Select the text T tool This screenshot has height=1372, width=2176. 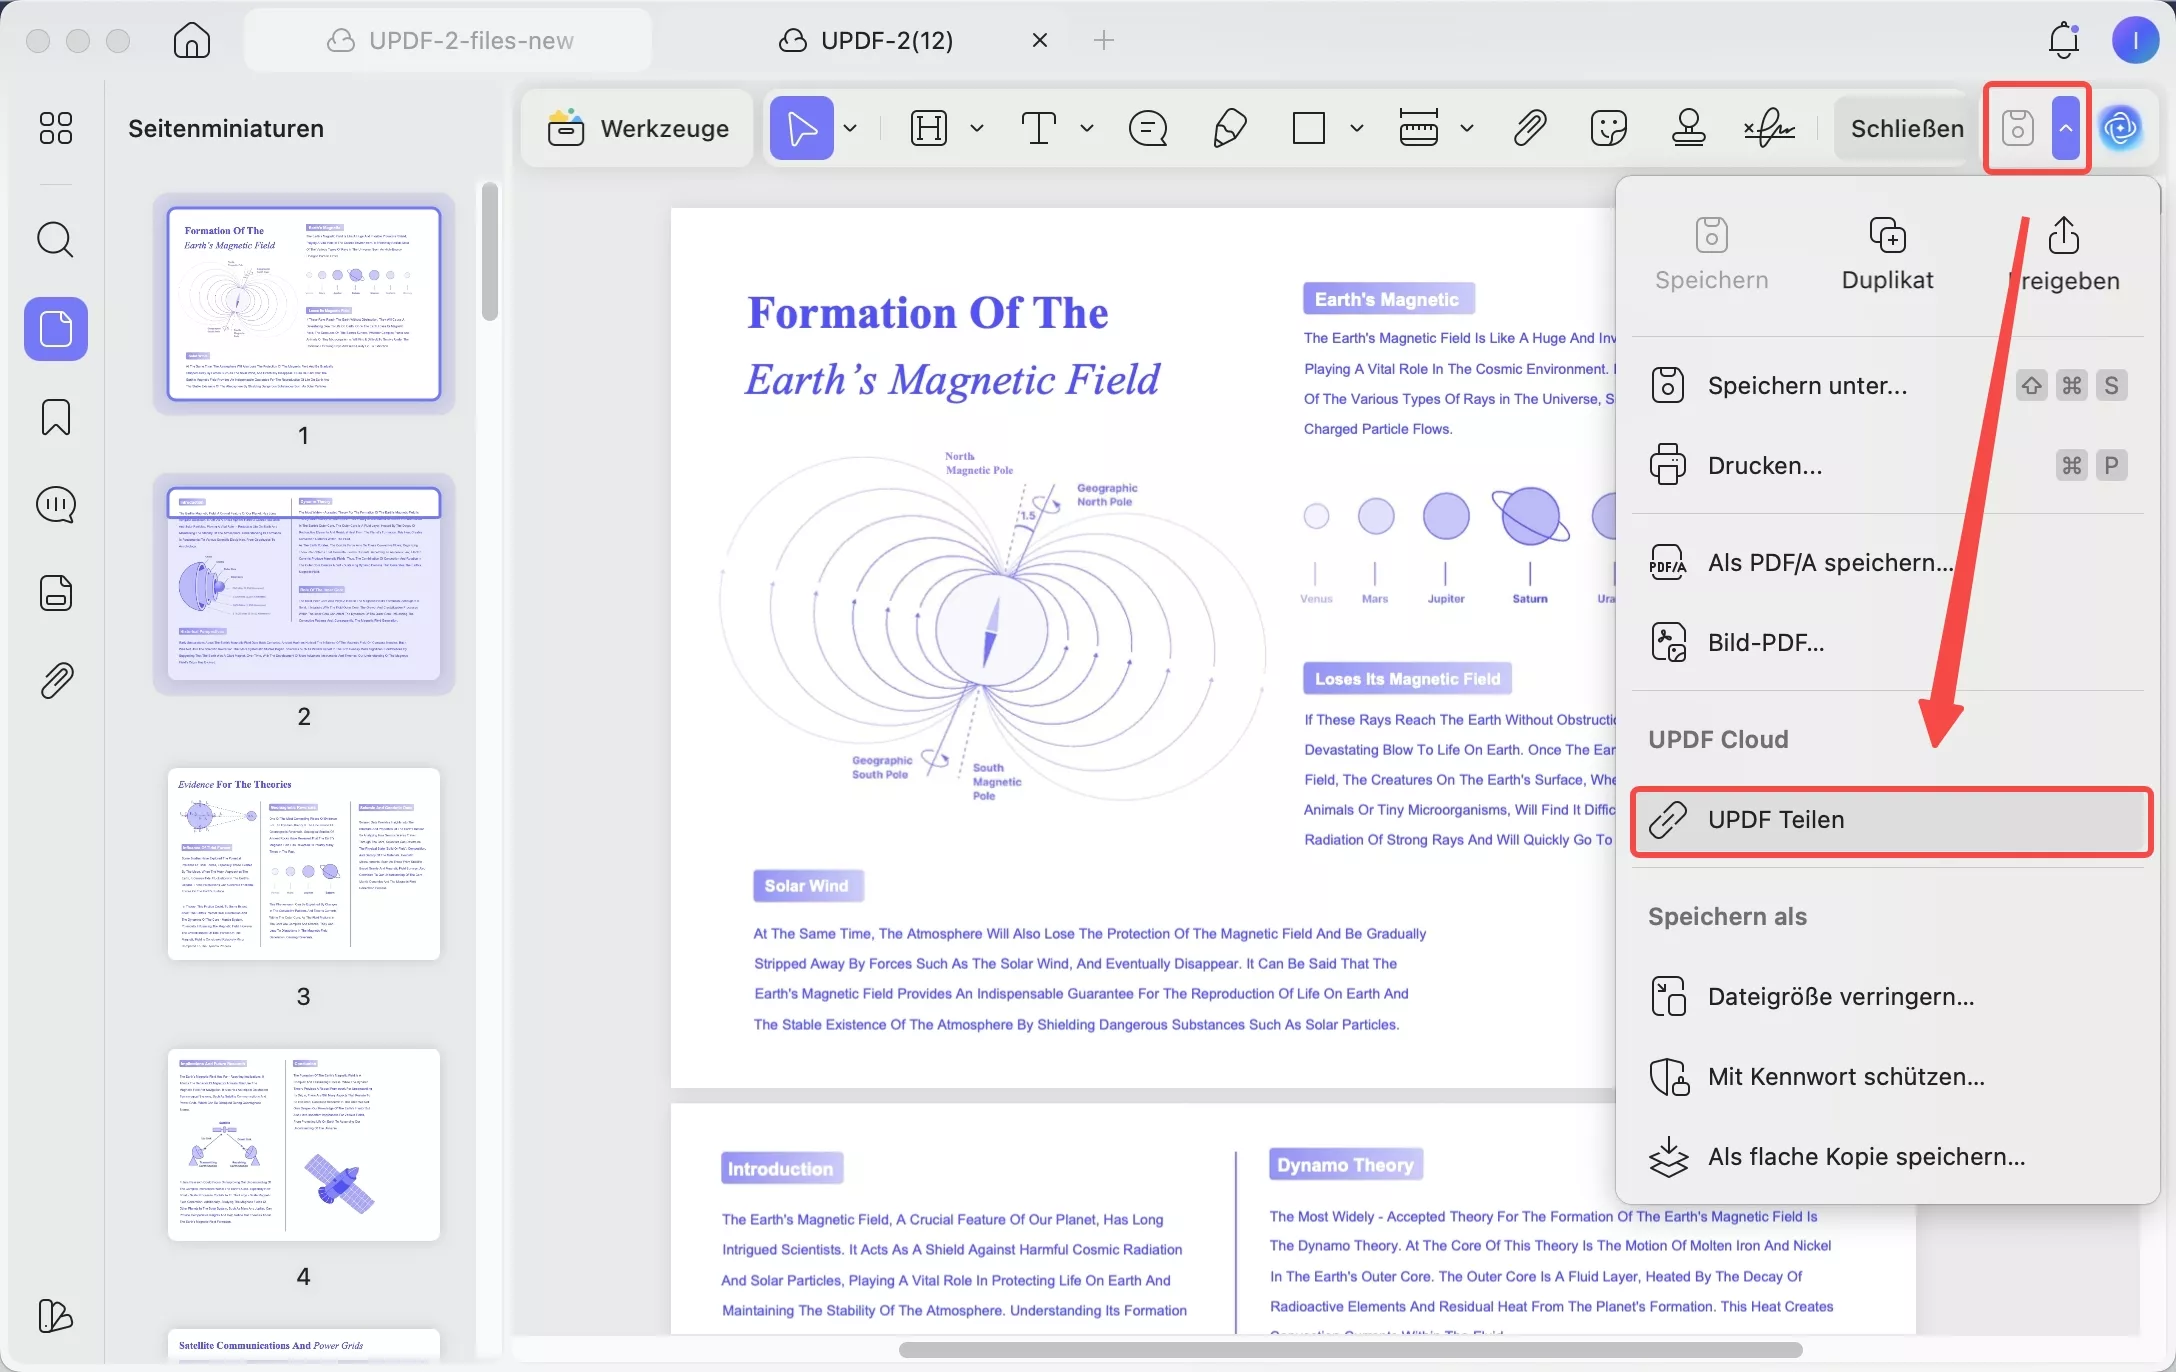[x=1039, y=128]
